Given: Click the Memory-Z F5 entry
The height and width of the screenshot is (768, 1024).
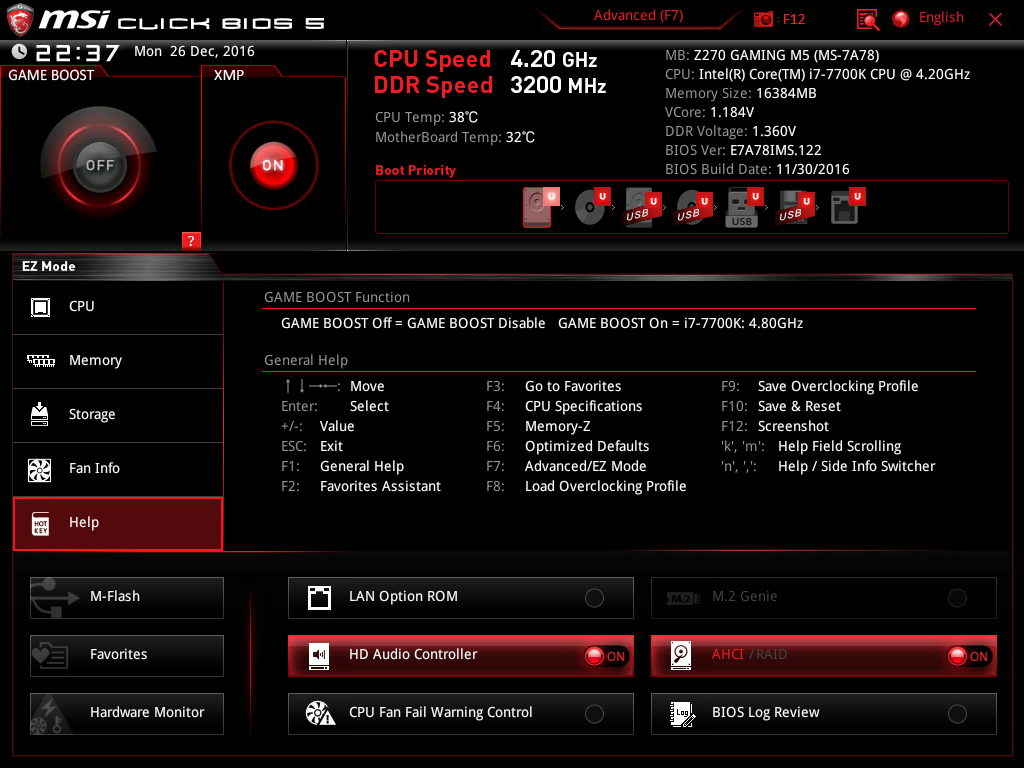Looking at the screenshot, I should [x=538, y=426].
